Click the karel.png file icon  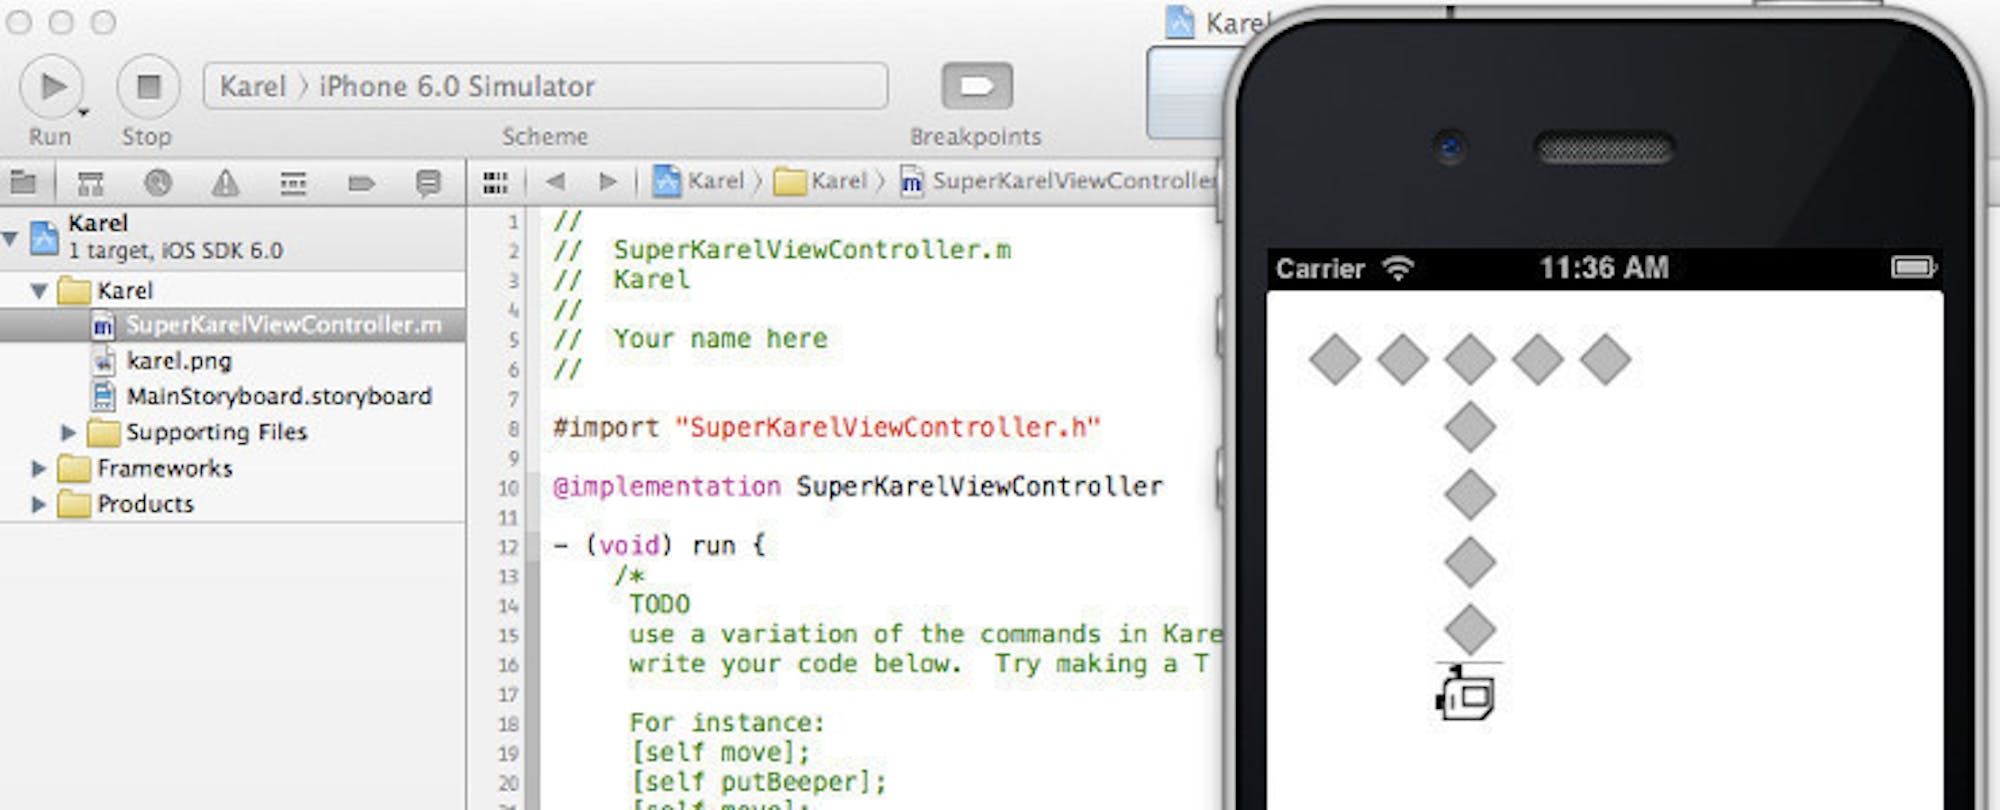coord(103,360)
